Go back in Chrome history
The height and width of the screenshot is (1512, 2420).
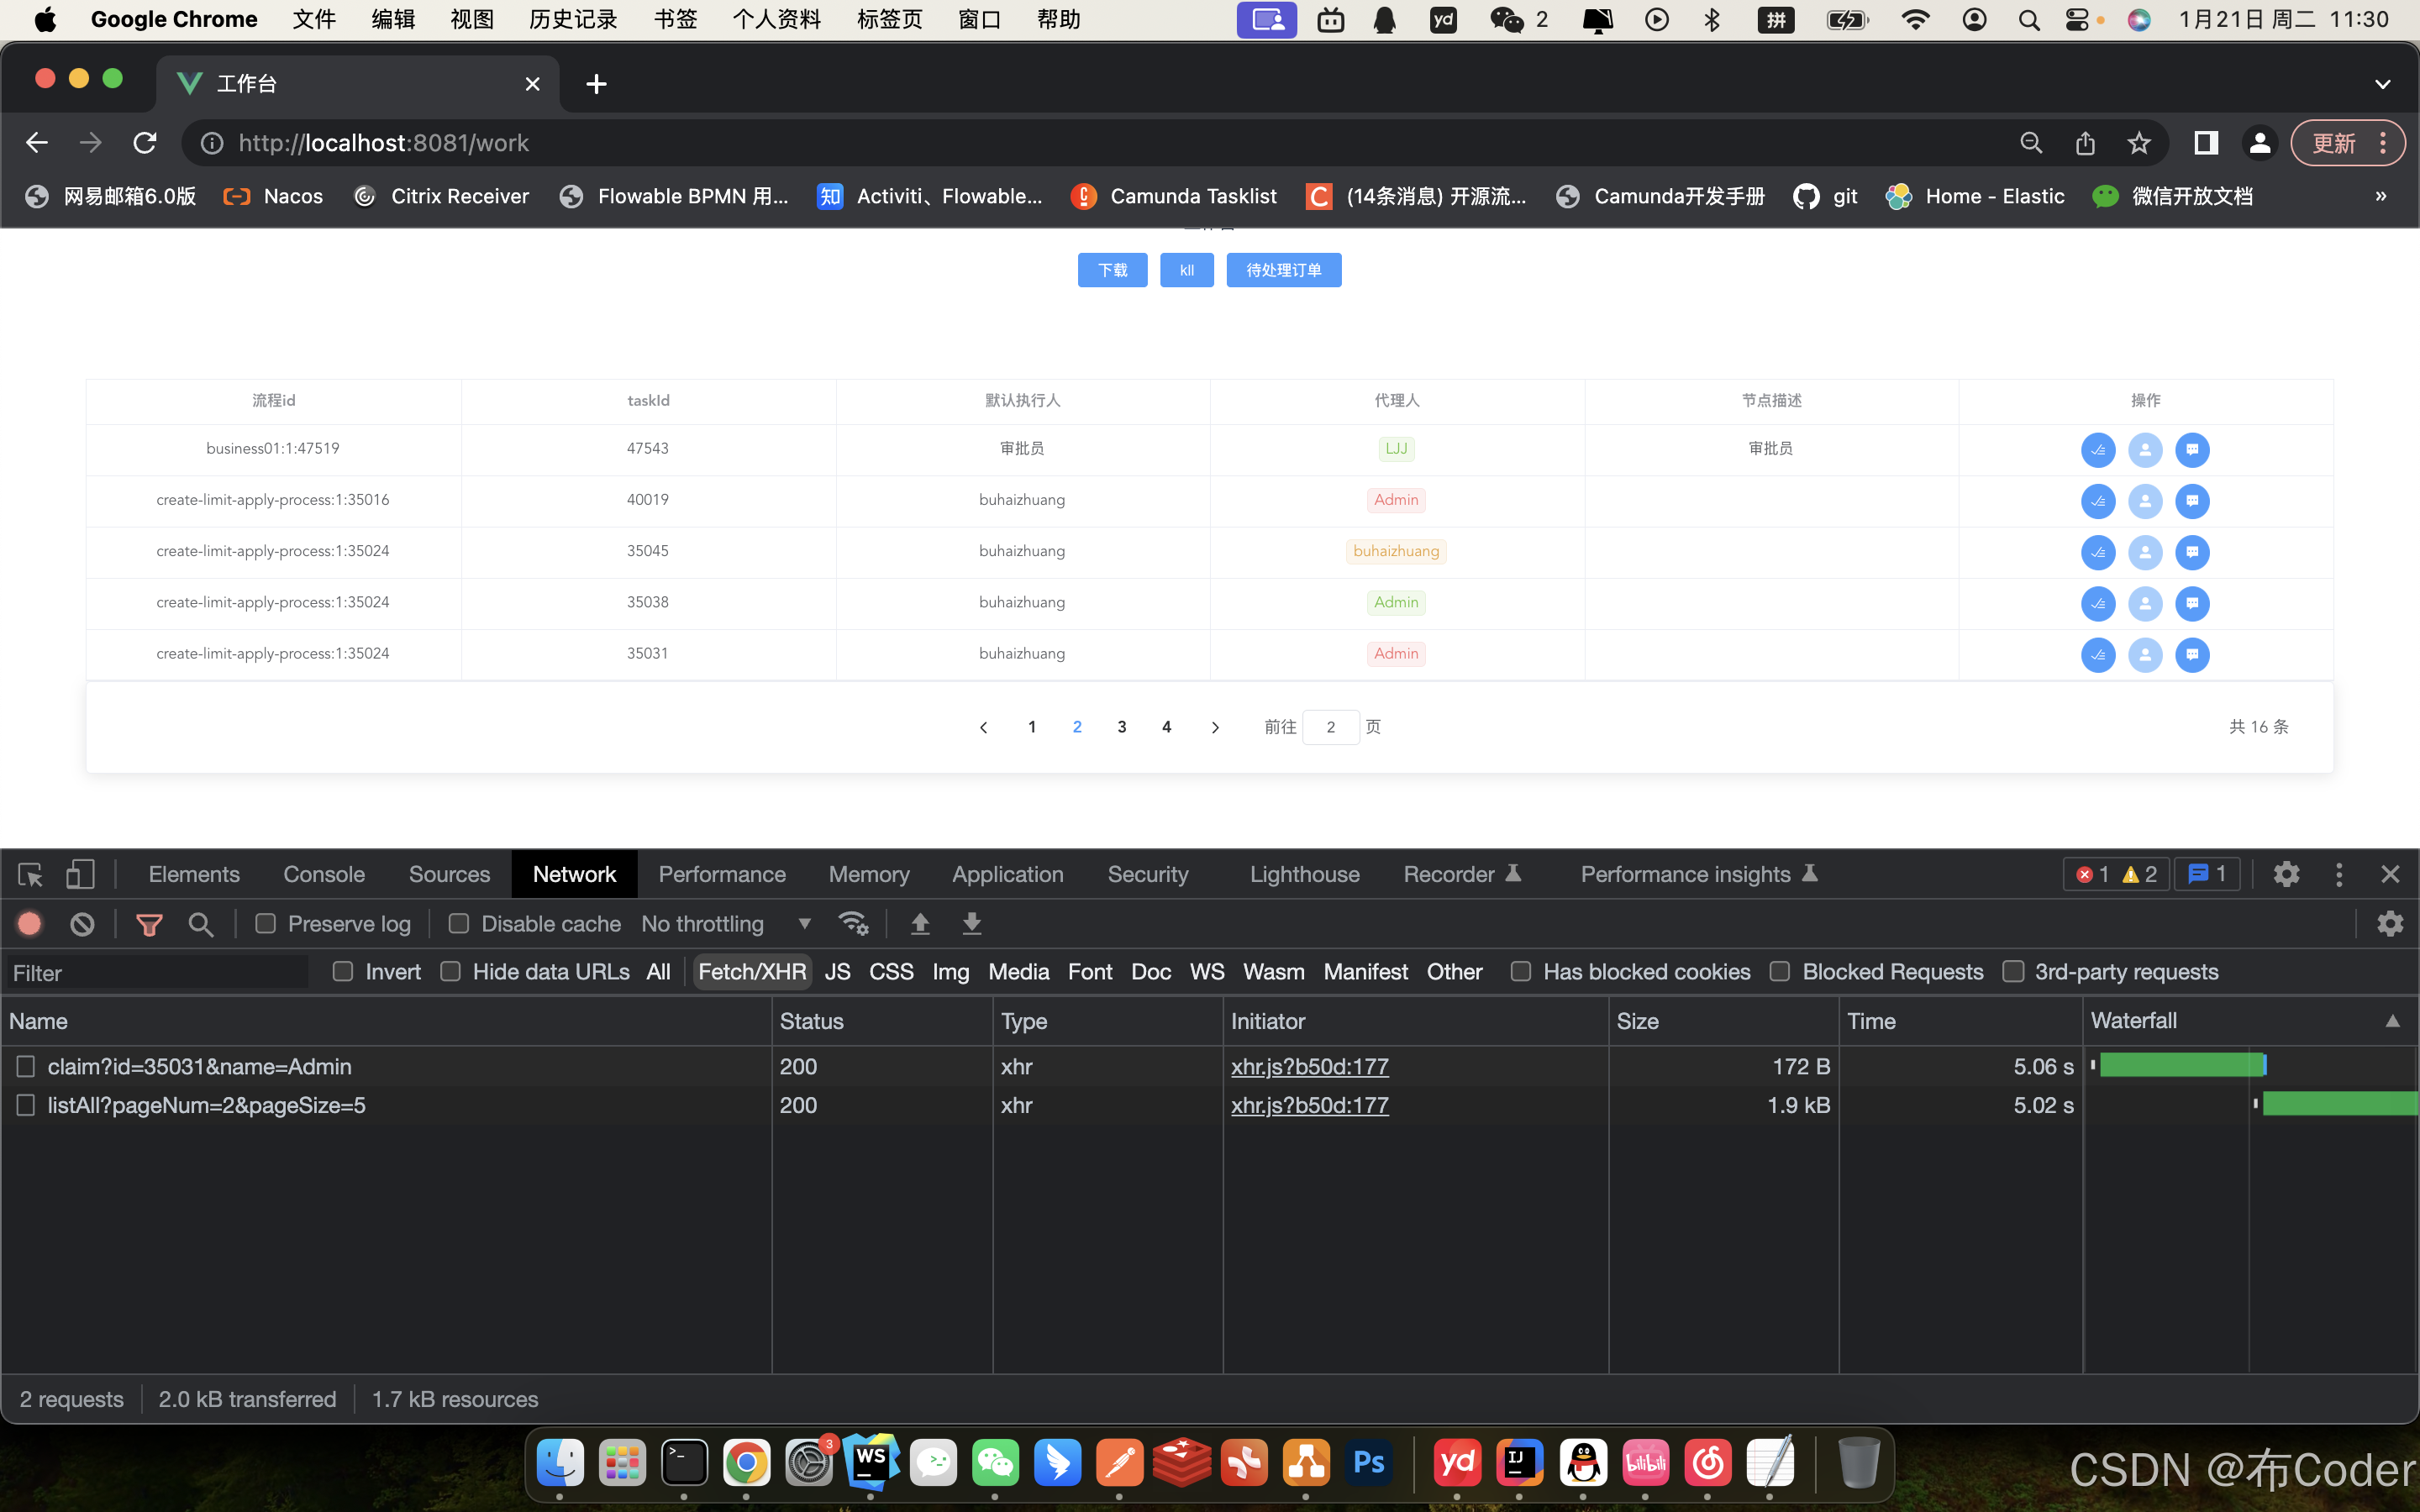coord(37,143)
